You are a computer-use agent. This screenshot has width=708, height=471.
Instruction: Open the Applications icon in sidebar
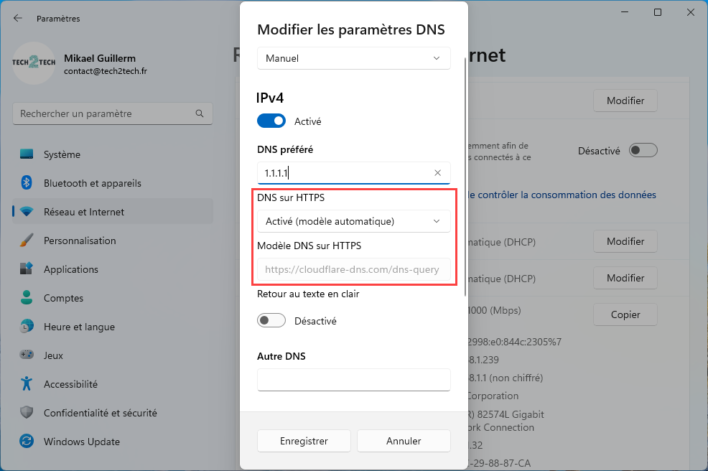click(26, 269)
